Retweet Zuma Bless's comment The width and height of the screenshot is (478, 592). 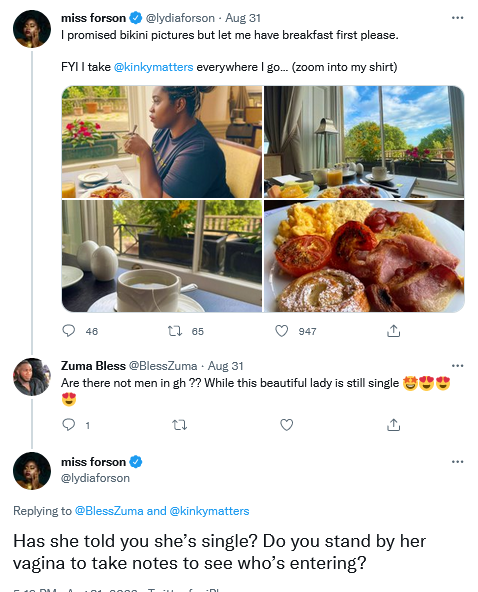pyautogui.click(x=180, y=425)
